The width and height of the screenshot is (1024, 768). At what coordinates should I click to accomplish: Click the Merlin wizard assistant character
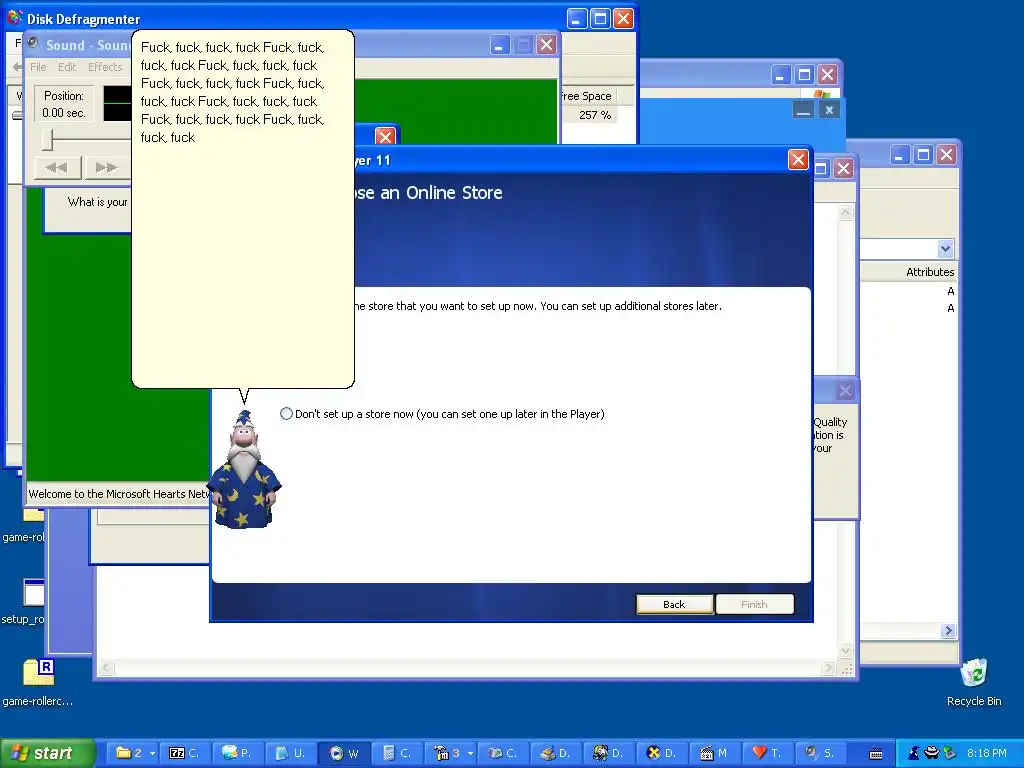[x=244, y=469]
